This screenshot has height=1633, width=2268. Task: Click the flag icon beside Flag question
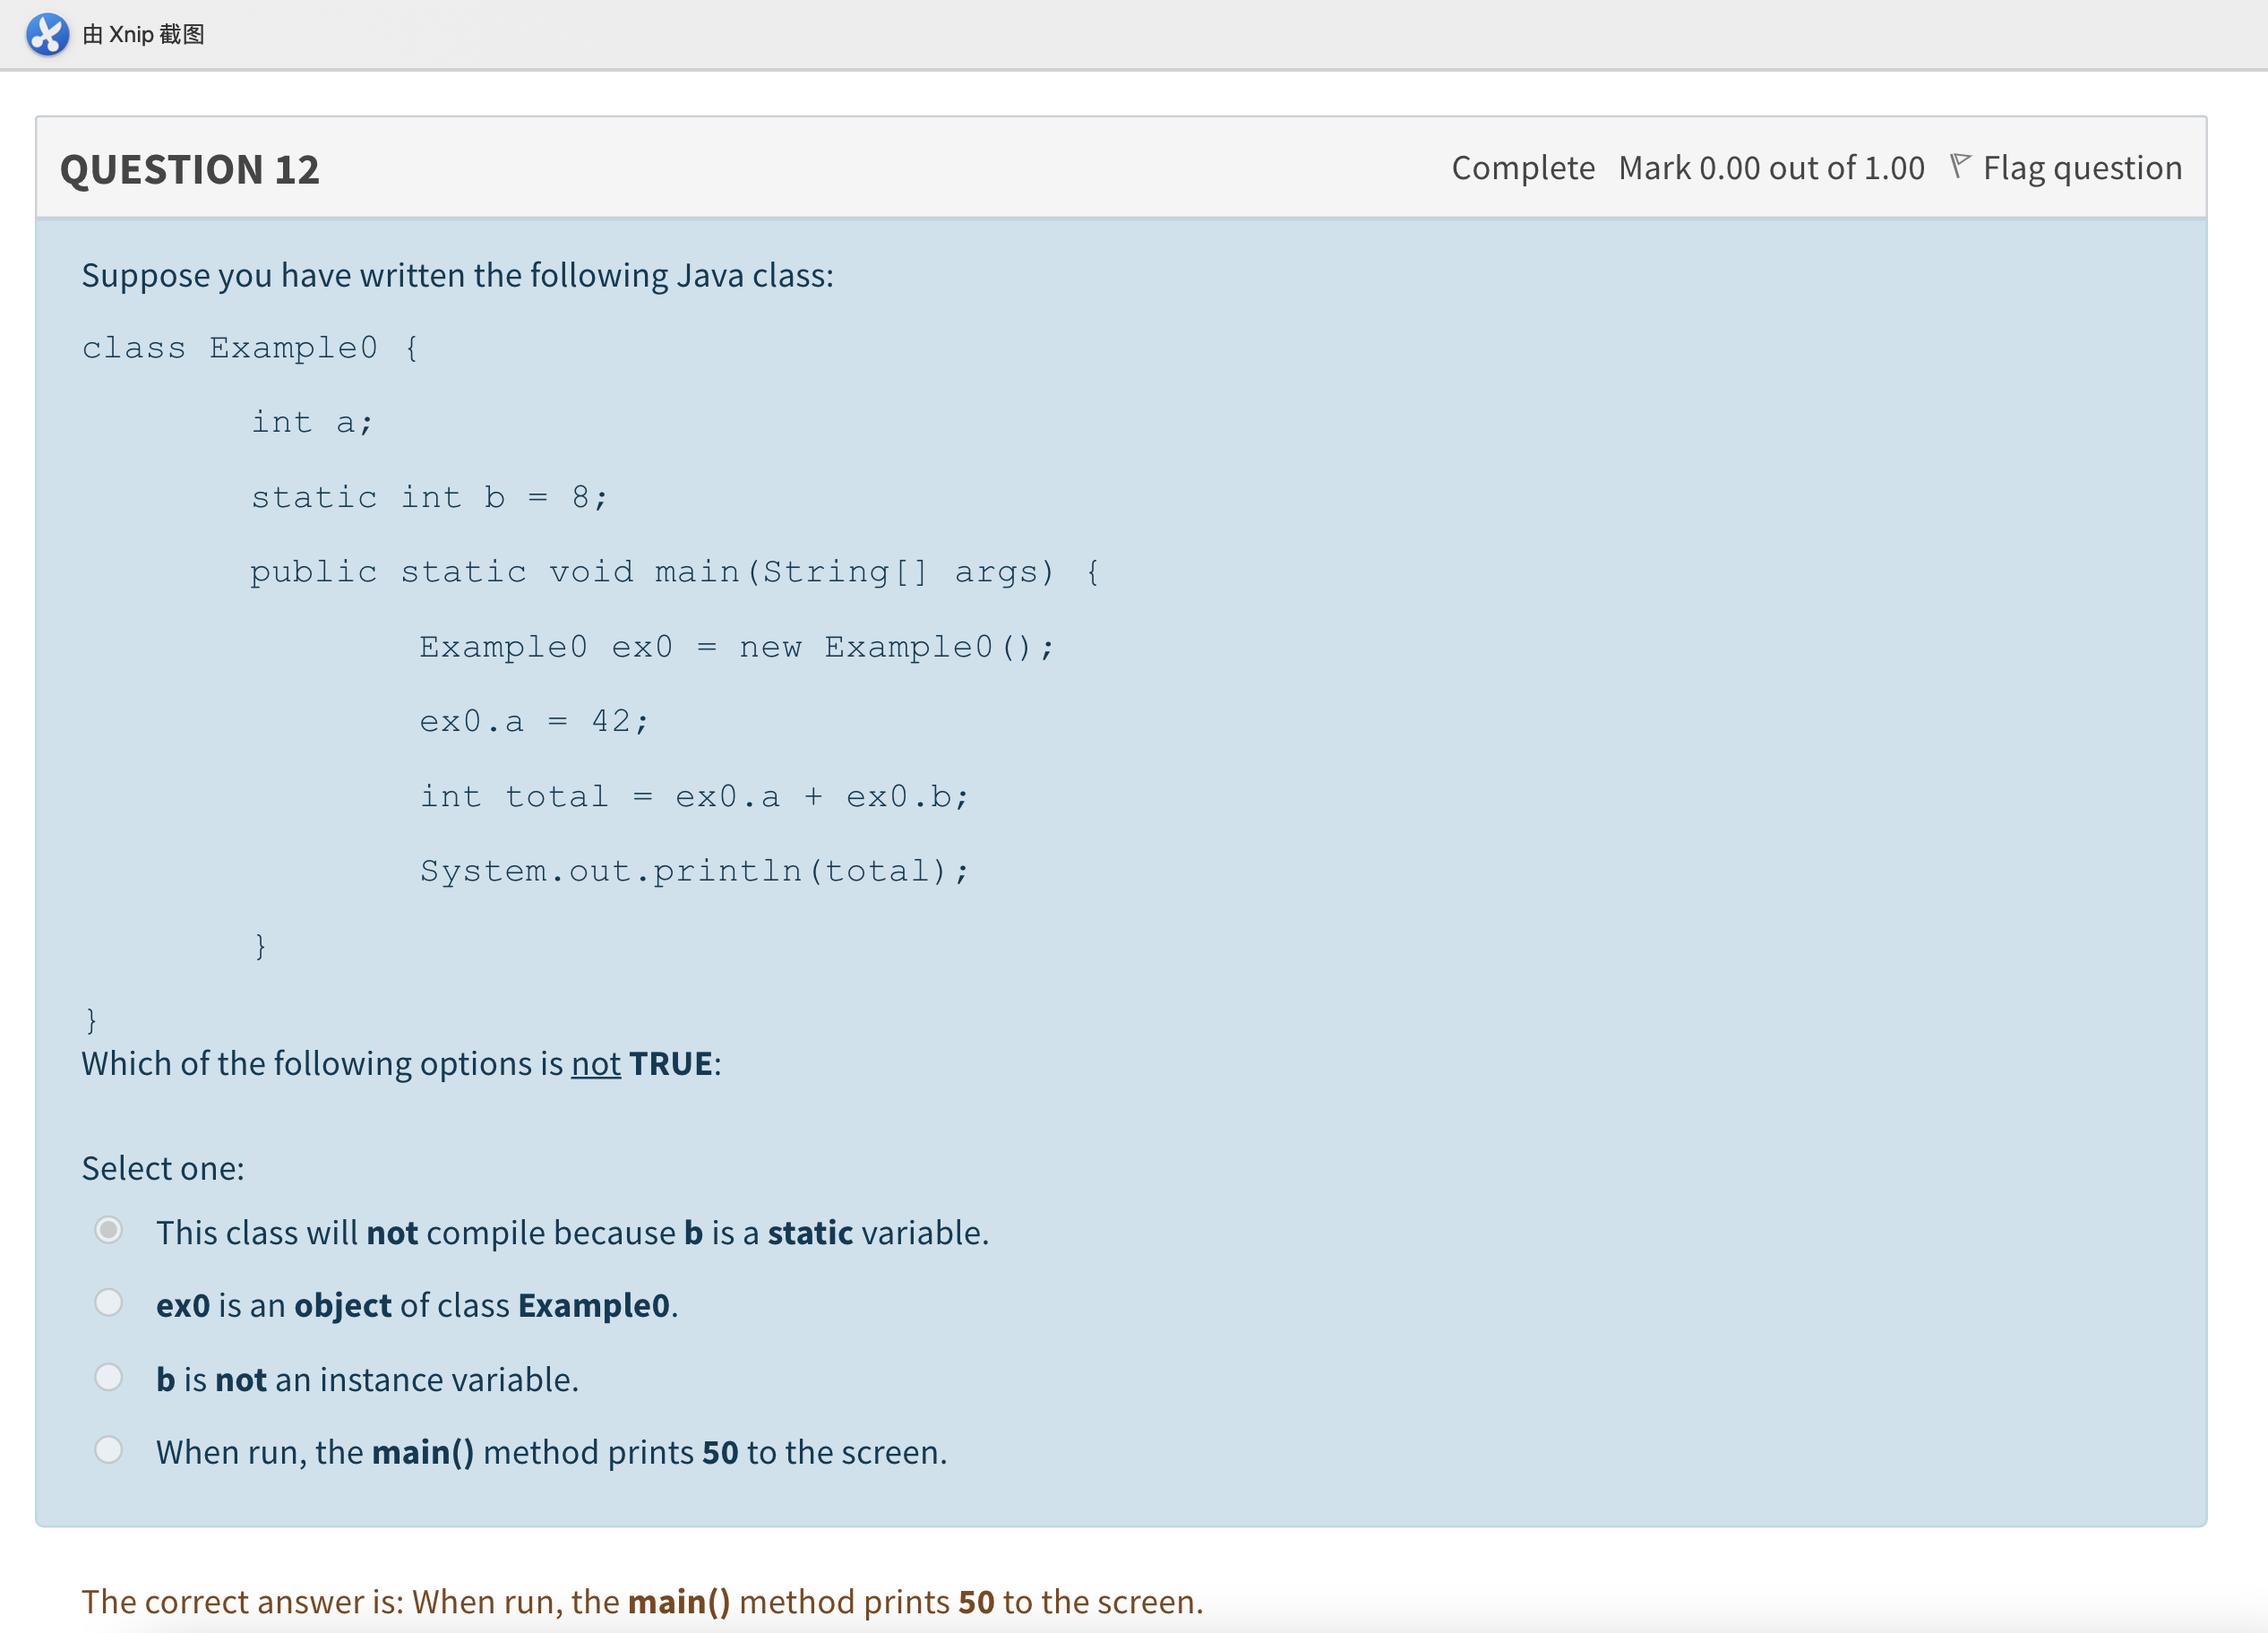(1960, 166)
